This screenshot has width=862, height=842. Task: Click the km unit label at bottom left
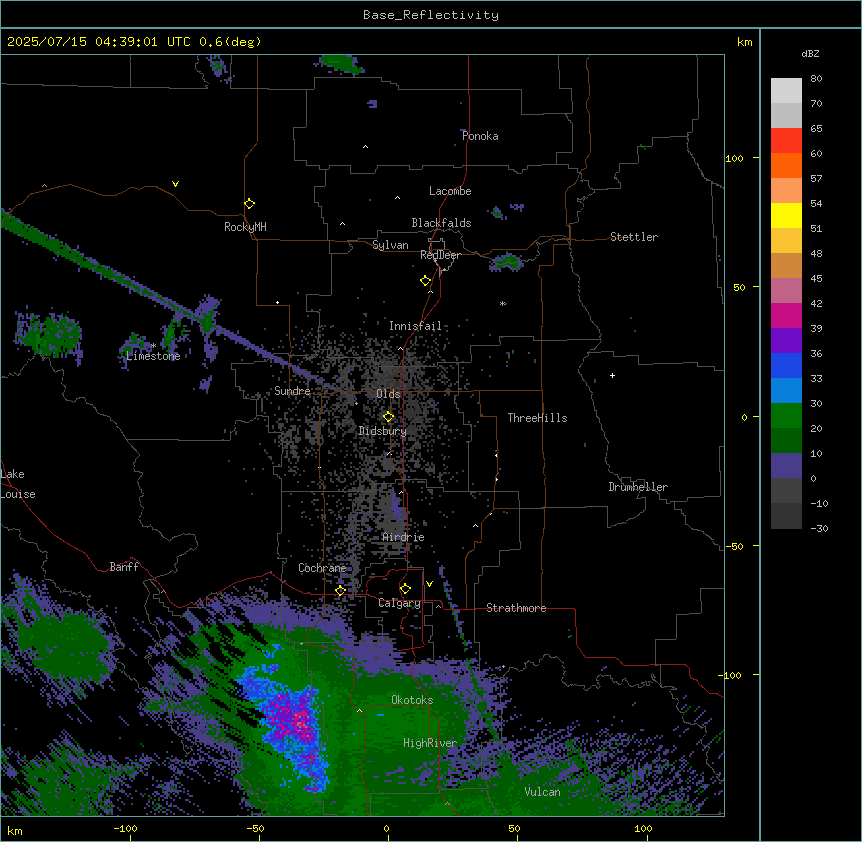(15, 830)
